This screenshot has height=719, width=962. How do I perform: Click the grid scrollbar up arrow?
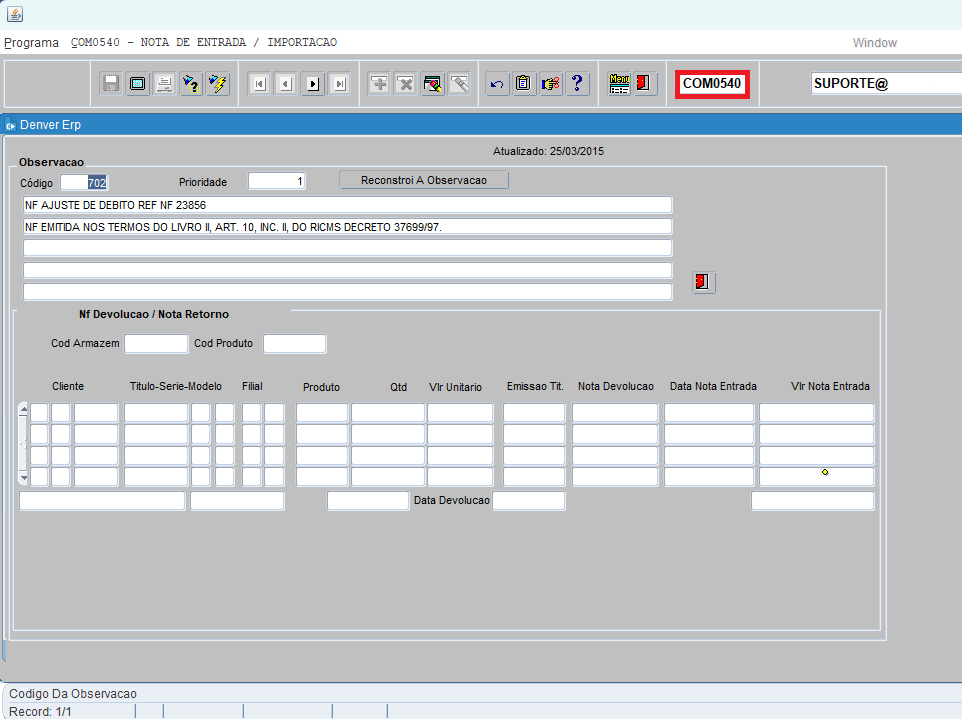[23, 409]
